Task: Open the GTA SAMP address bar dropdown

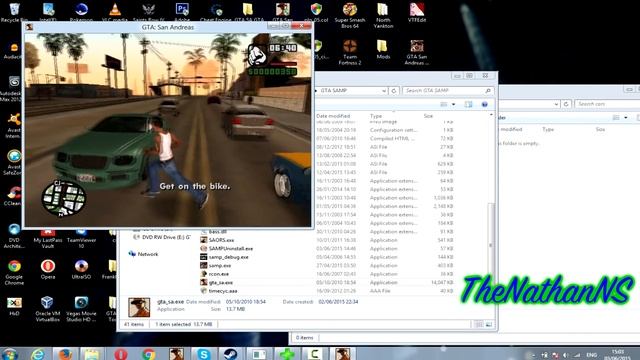Action: (384, 91)
